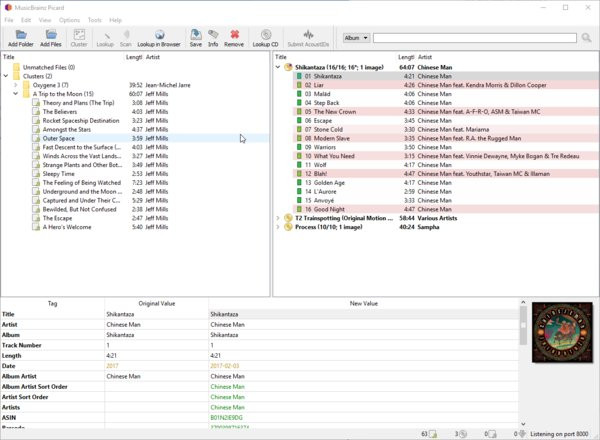Collapse the Clusters tree node
This screenshot has width=600, height=440.
pyautogui.click(x=6, y=76)
